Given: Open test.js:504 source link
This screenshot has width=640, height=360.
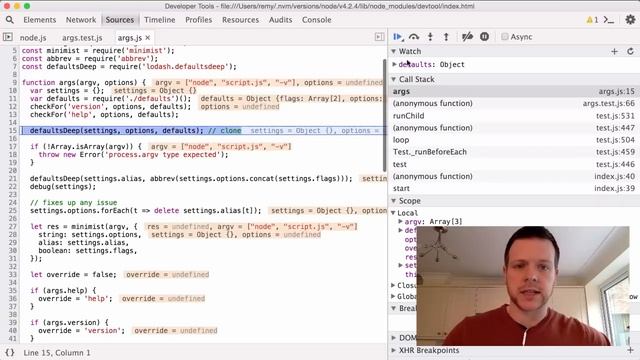Looking at the screenshot, I should pyautogui.click(x=616, y=140).
